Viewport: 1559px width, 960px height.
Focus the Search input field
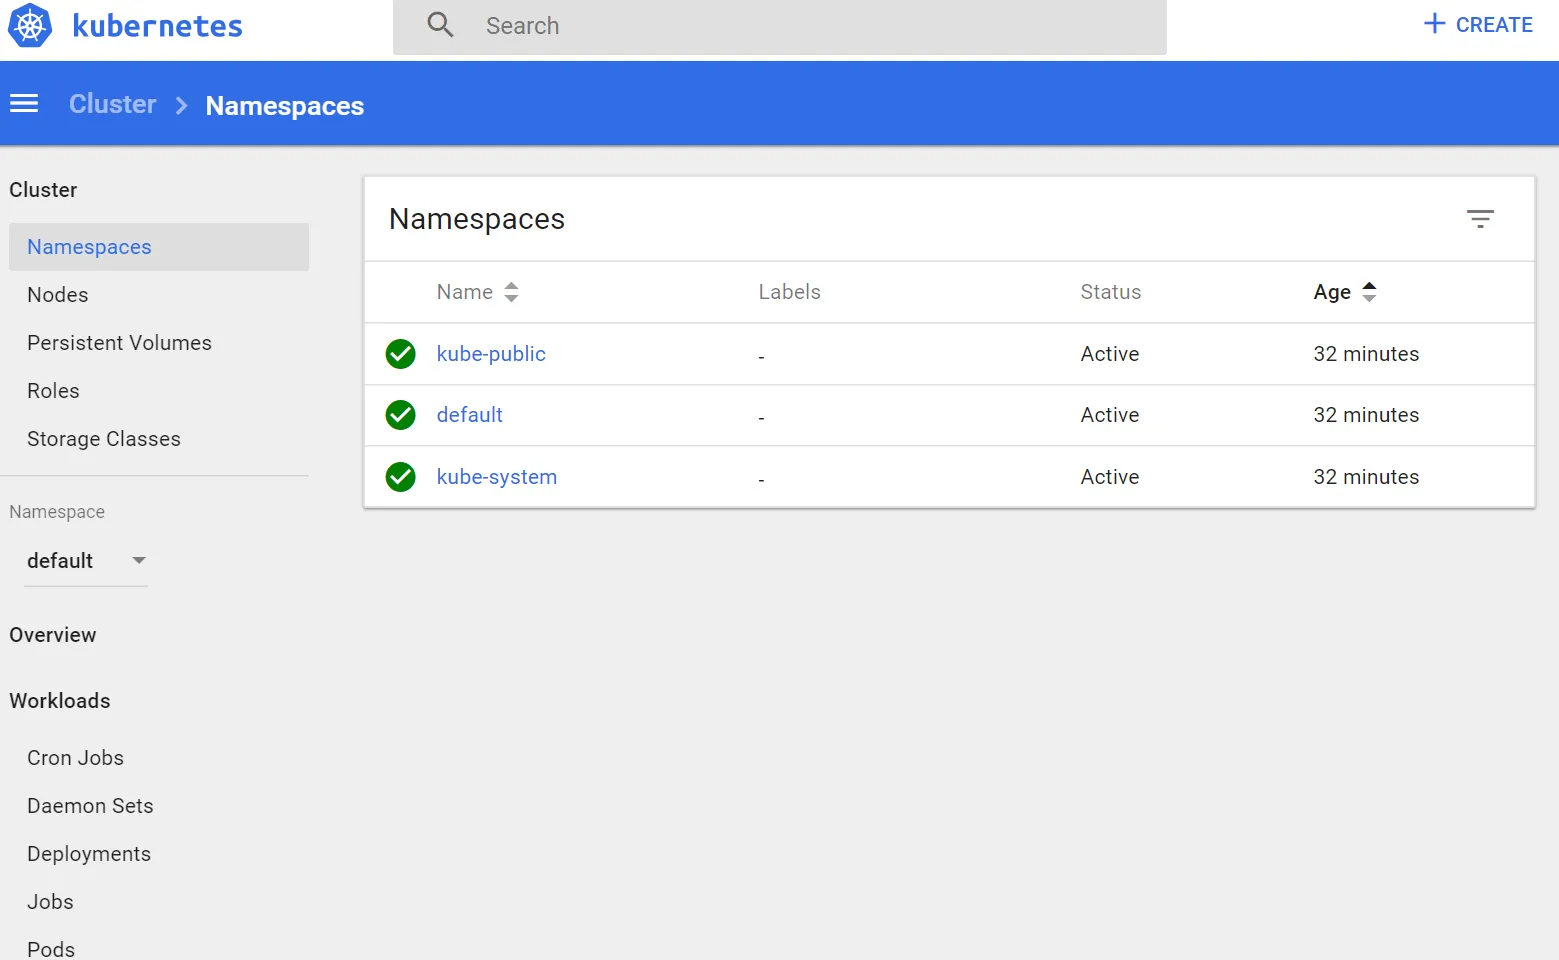pos(780,26)
